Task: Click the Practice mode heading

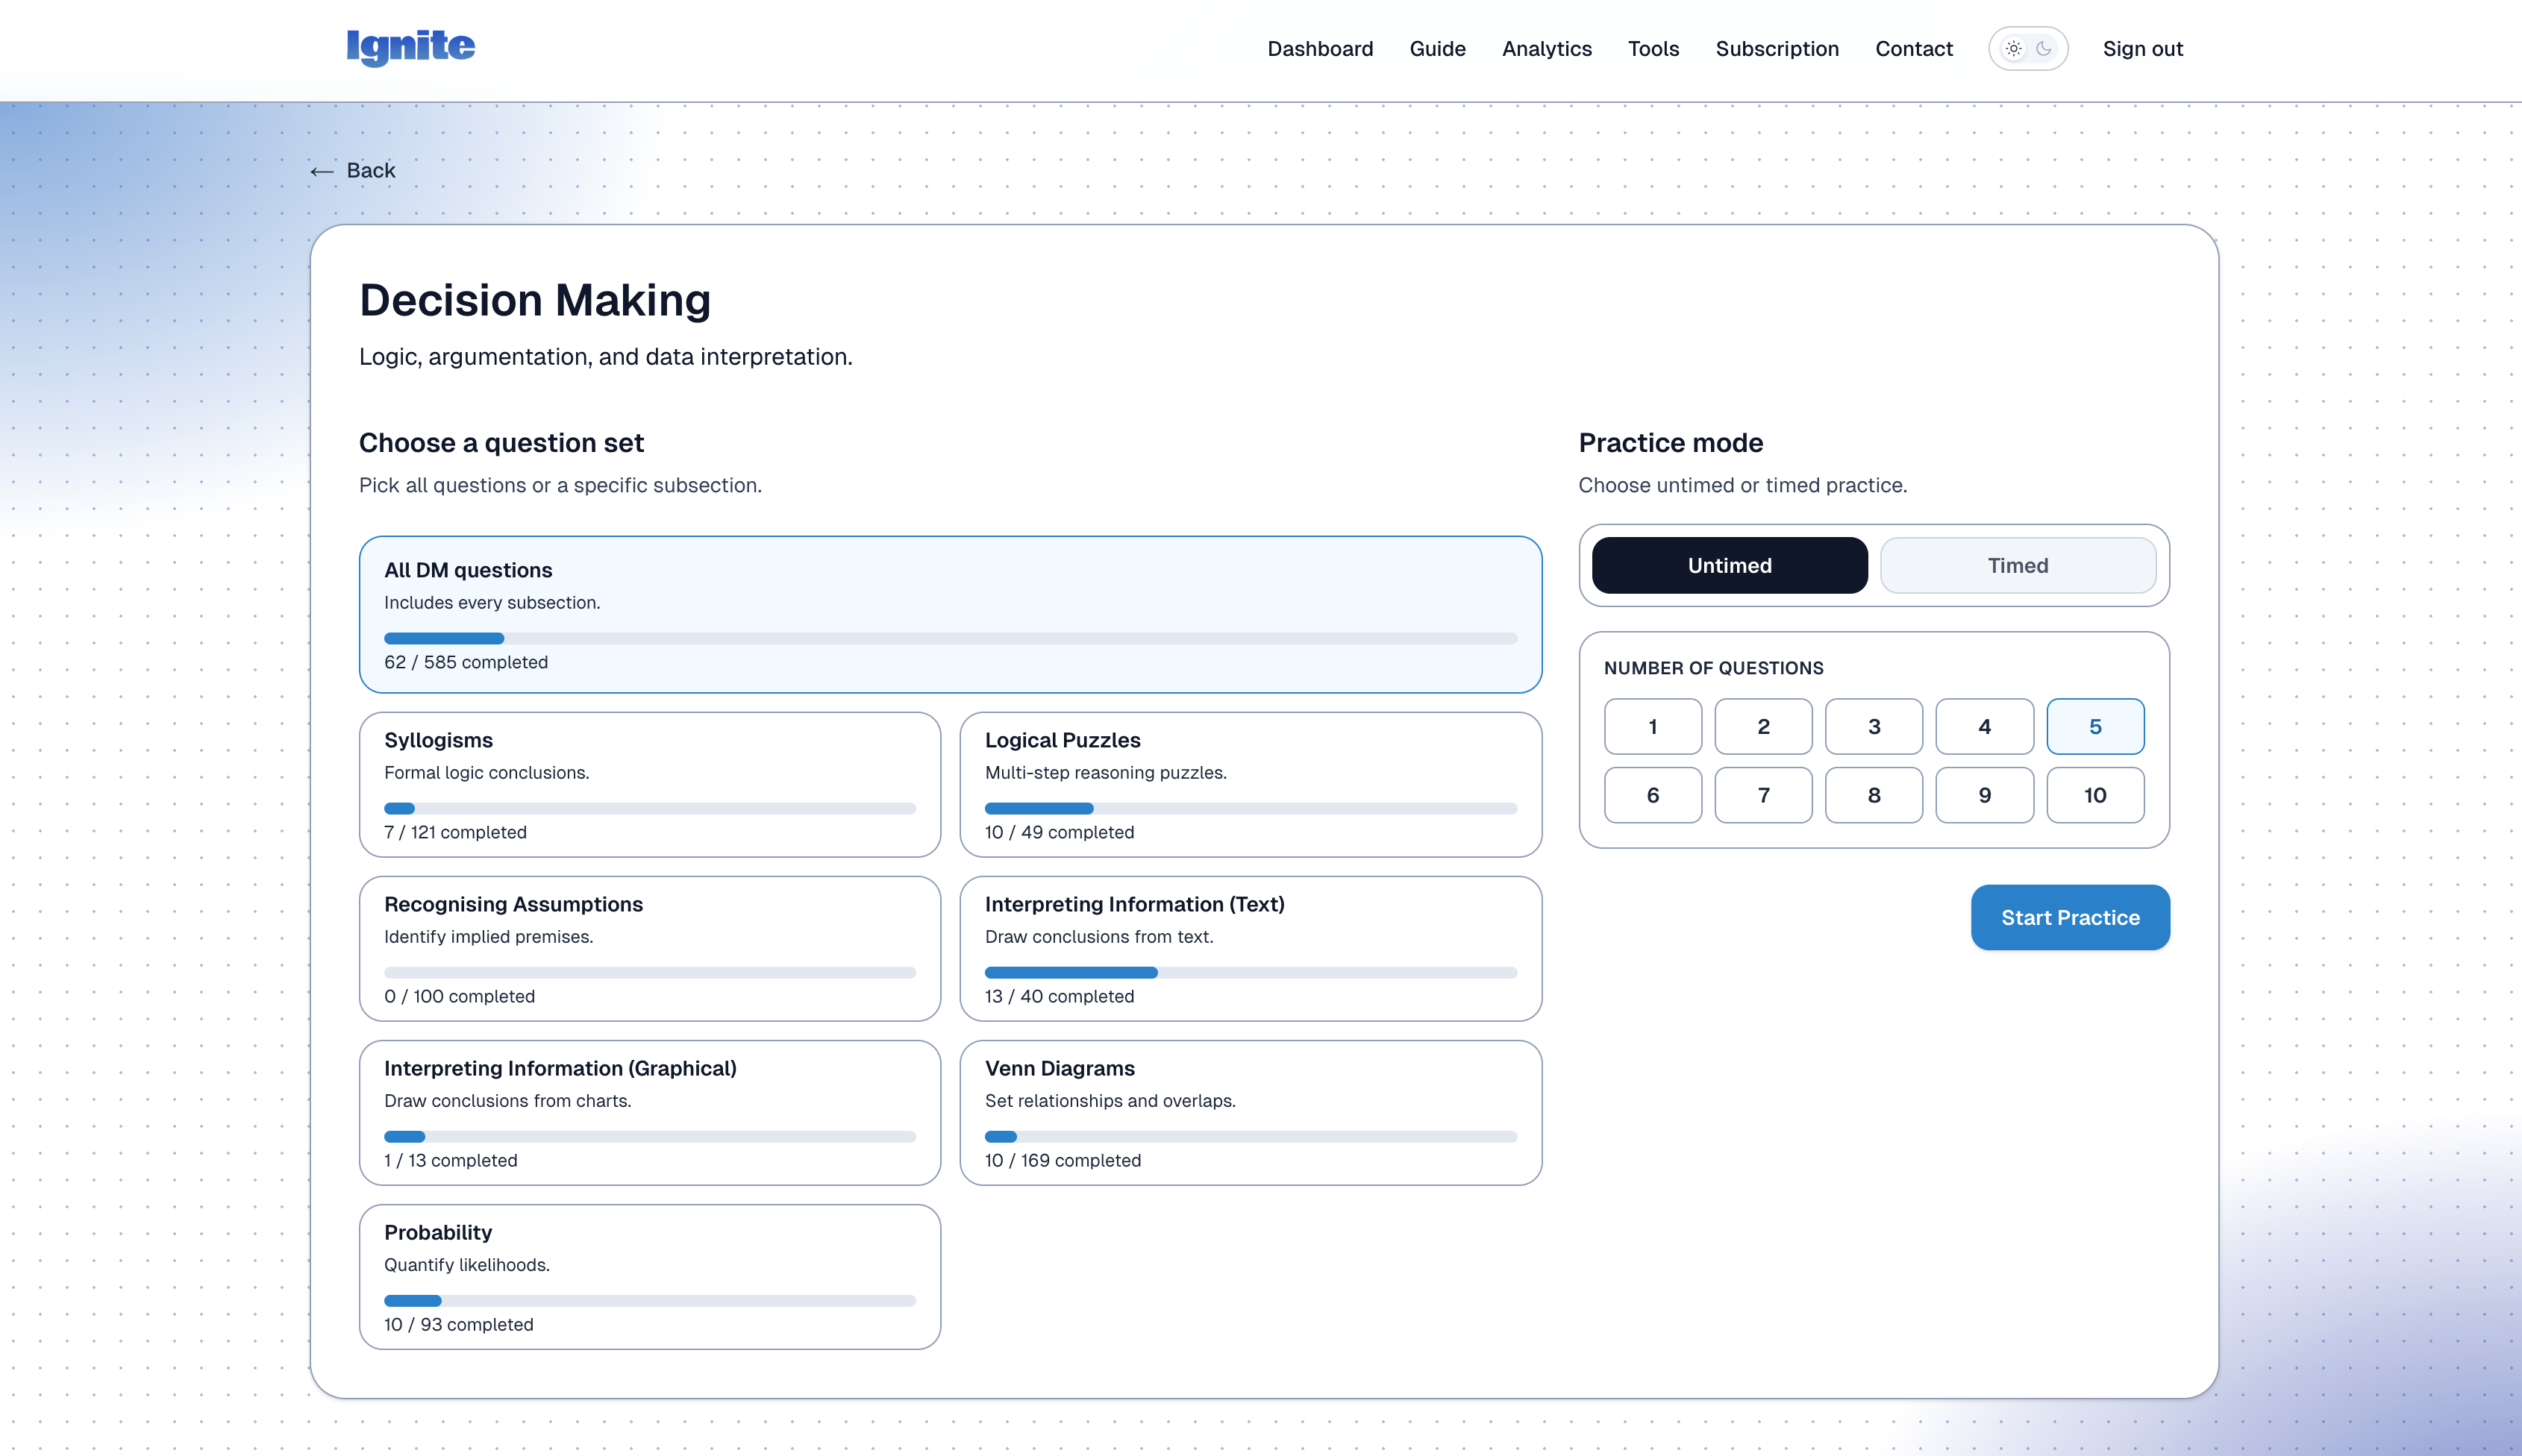Action: pyautogui.click(x=1670, y=442)
